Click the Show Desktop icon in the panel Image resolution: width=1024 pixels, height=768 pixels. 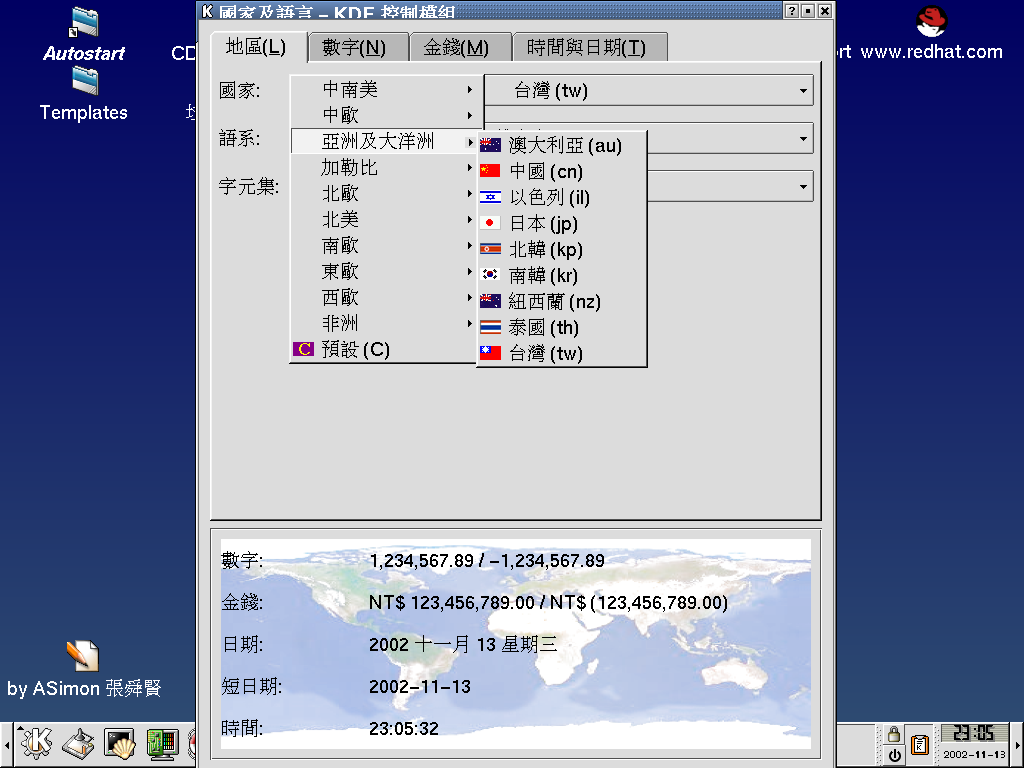78,743
